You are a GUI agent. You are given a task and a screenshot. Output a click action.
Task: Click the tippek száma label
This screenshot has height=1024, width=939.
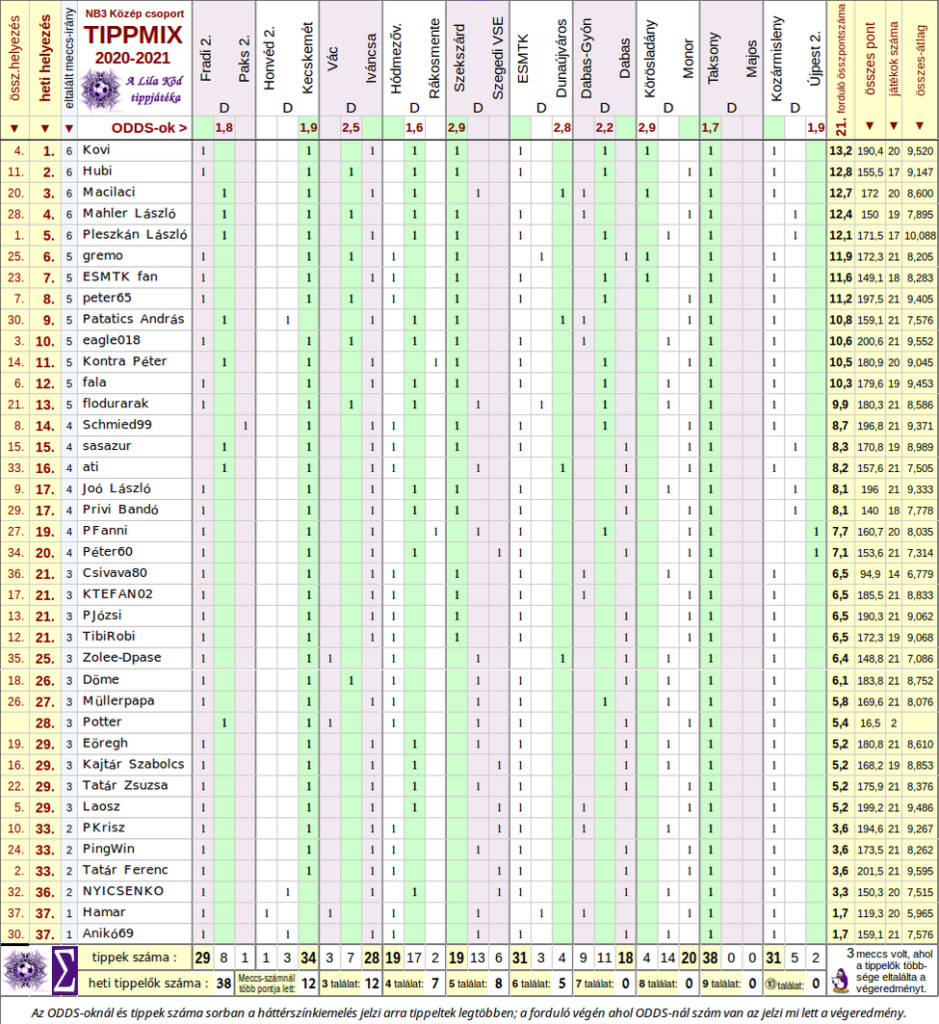pyautogui.click(x=134, y=957)
